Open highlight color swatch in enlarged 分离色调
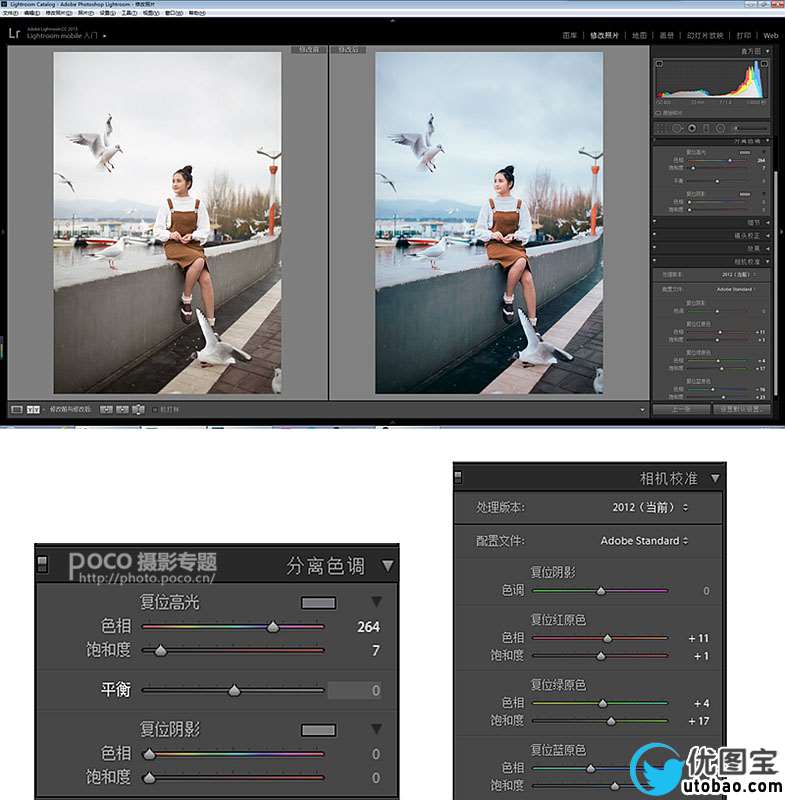The image size is (785, 800). (x=318, y=603)
